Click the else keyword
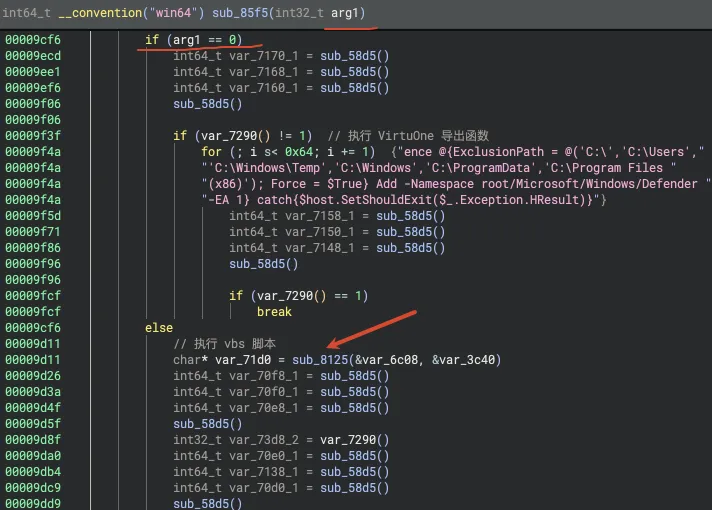Image resolution: width=712 pixels, height=510 pixels. (x=159, y=327)
